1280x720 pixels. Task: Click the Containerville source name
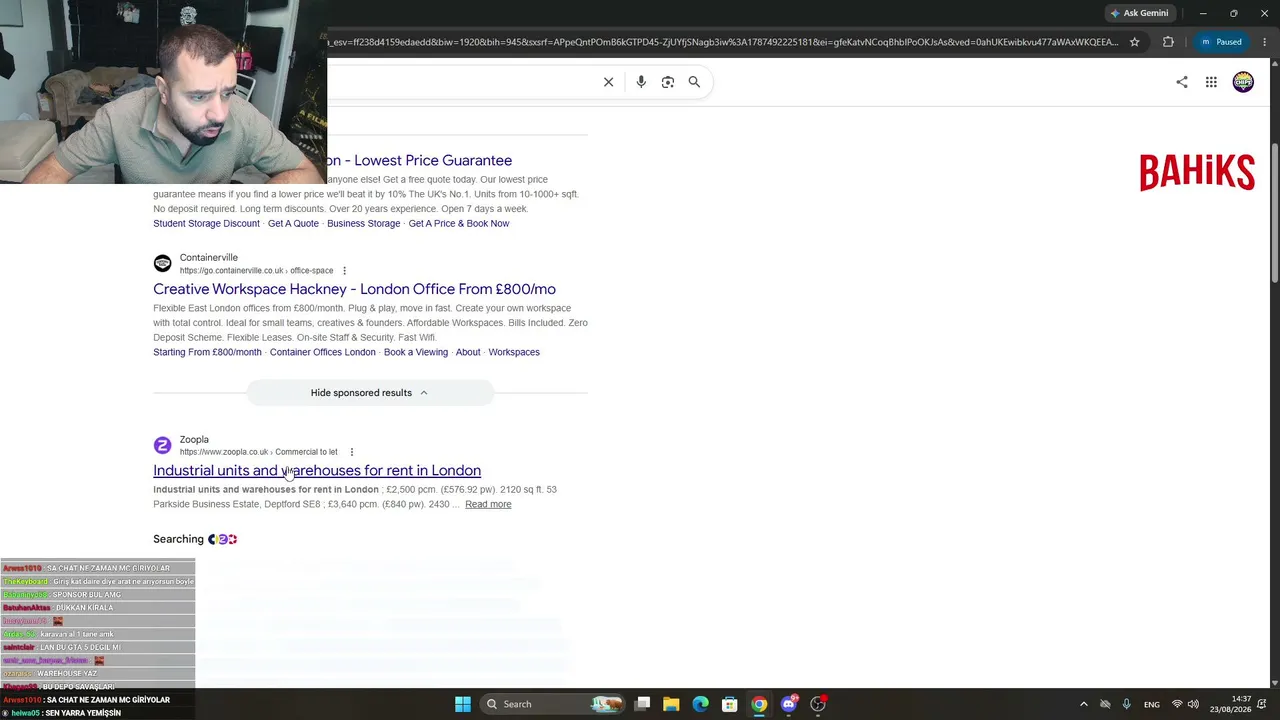[x=209, y=258]
